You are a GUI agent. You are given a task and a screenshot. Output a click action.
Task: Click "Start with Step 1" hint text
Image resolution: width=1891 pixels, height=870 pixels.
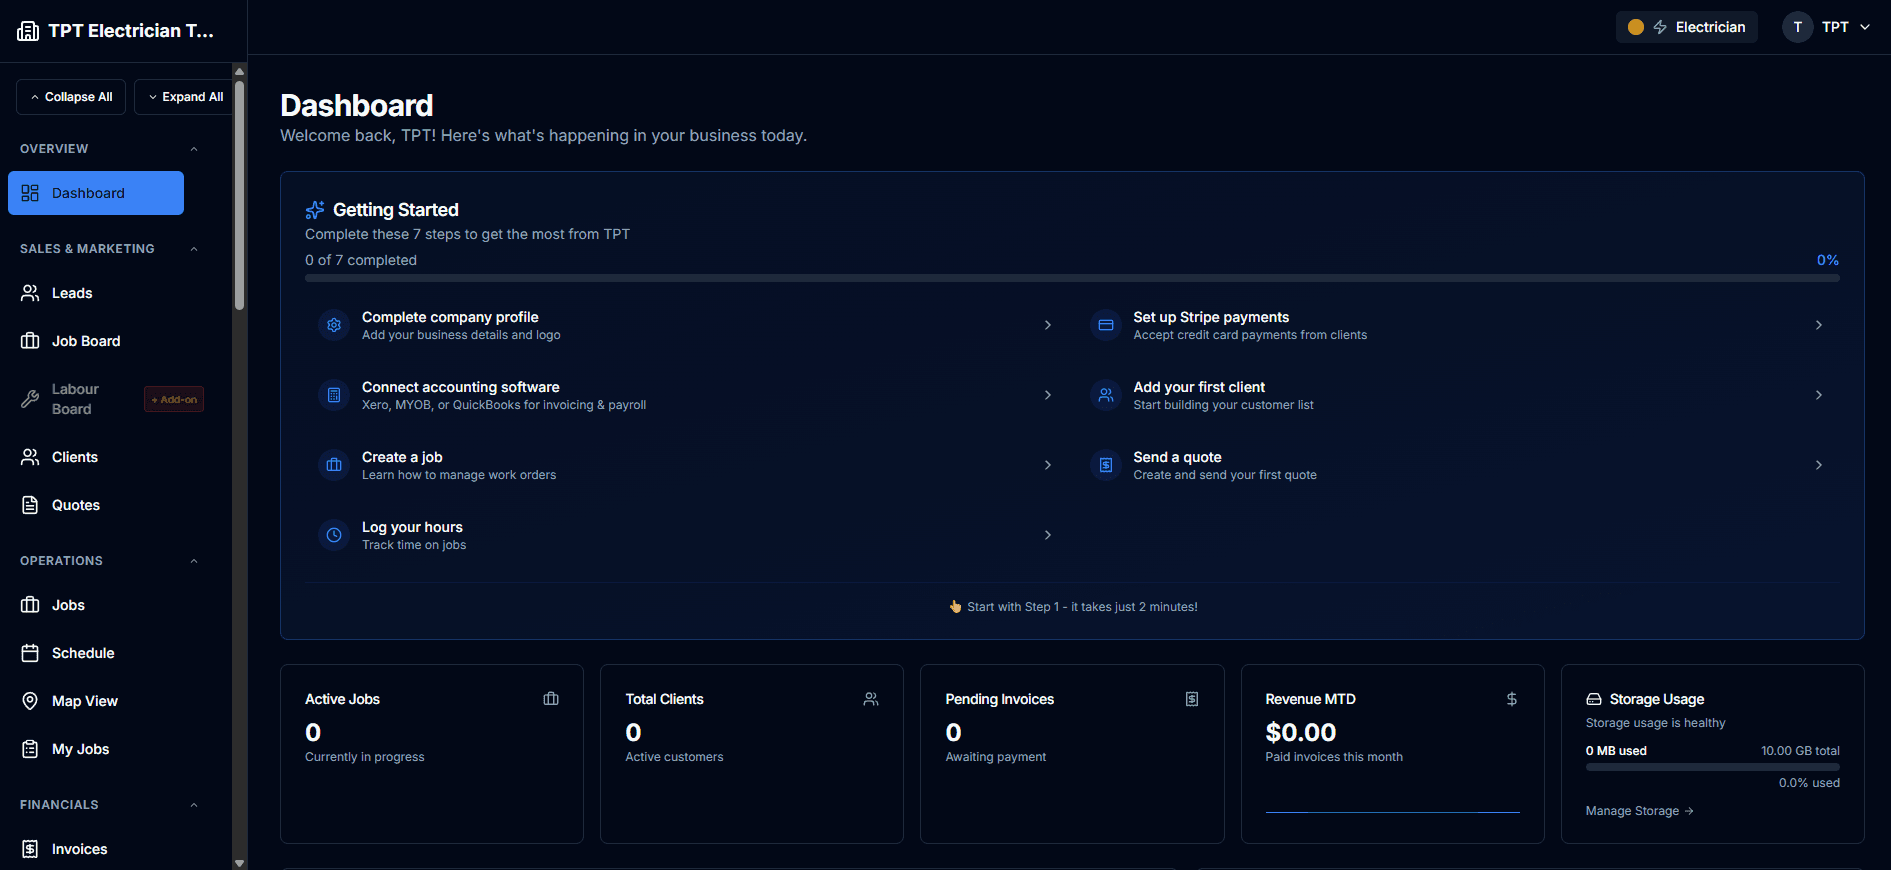(1082, 607)
